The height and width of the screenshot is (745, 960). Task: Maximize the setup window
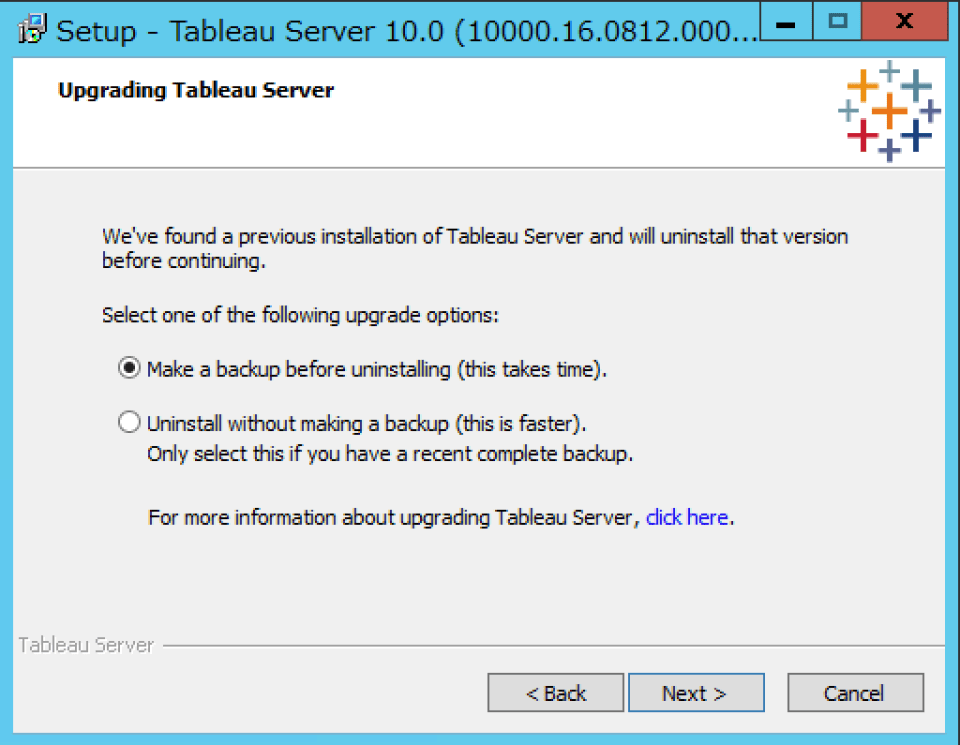(x=836, y=21)
